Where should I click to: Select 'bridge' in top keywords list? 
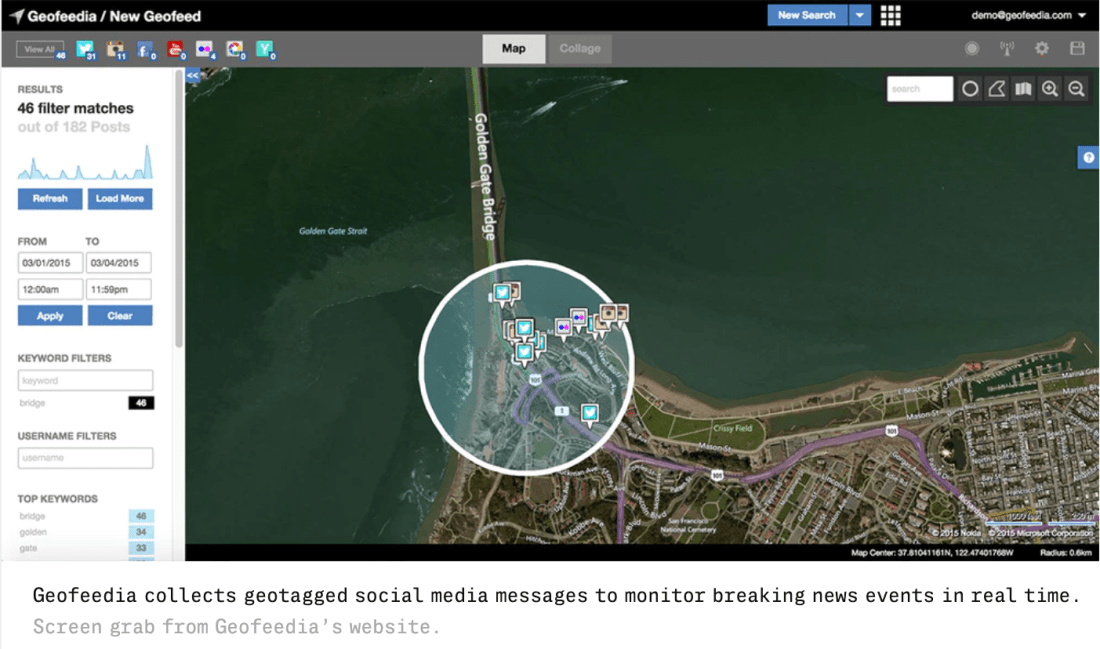86,516
